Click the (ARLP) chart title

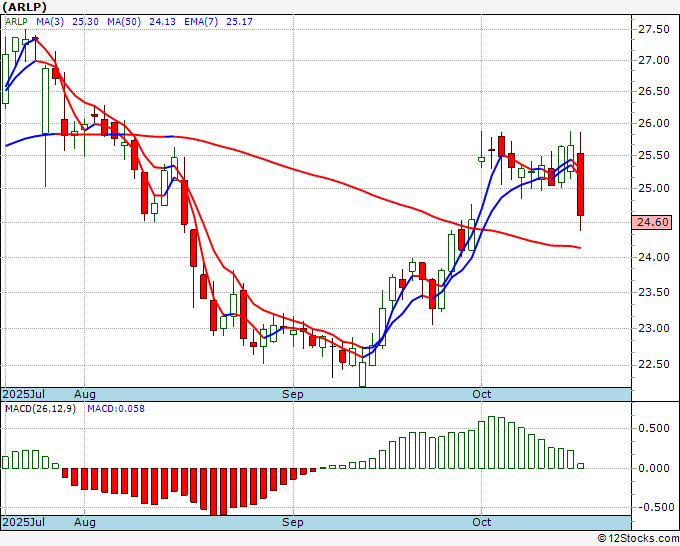(x=24, y=7)
